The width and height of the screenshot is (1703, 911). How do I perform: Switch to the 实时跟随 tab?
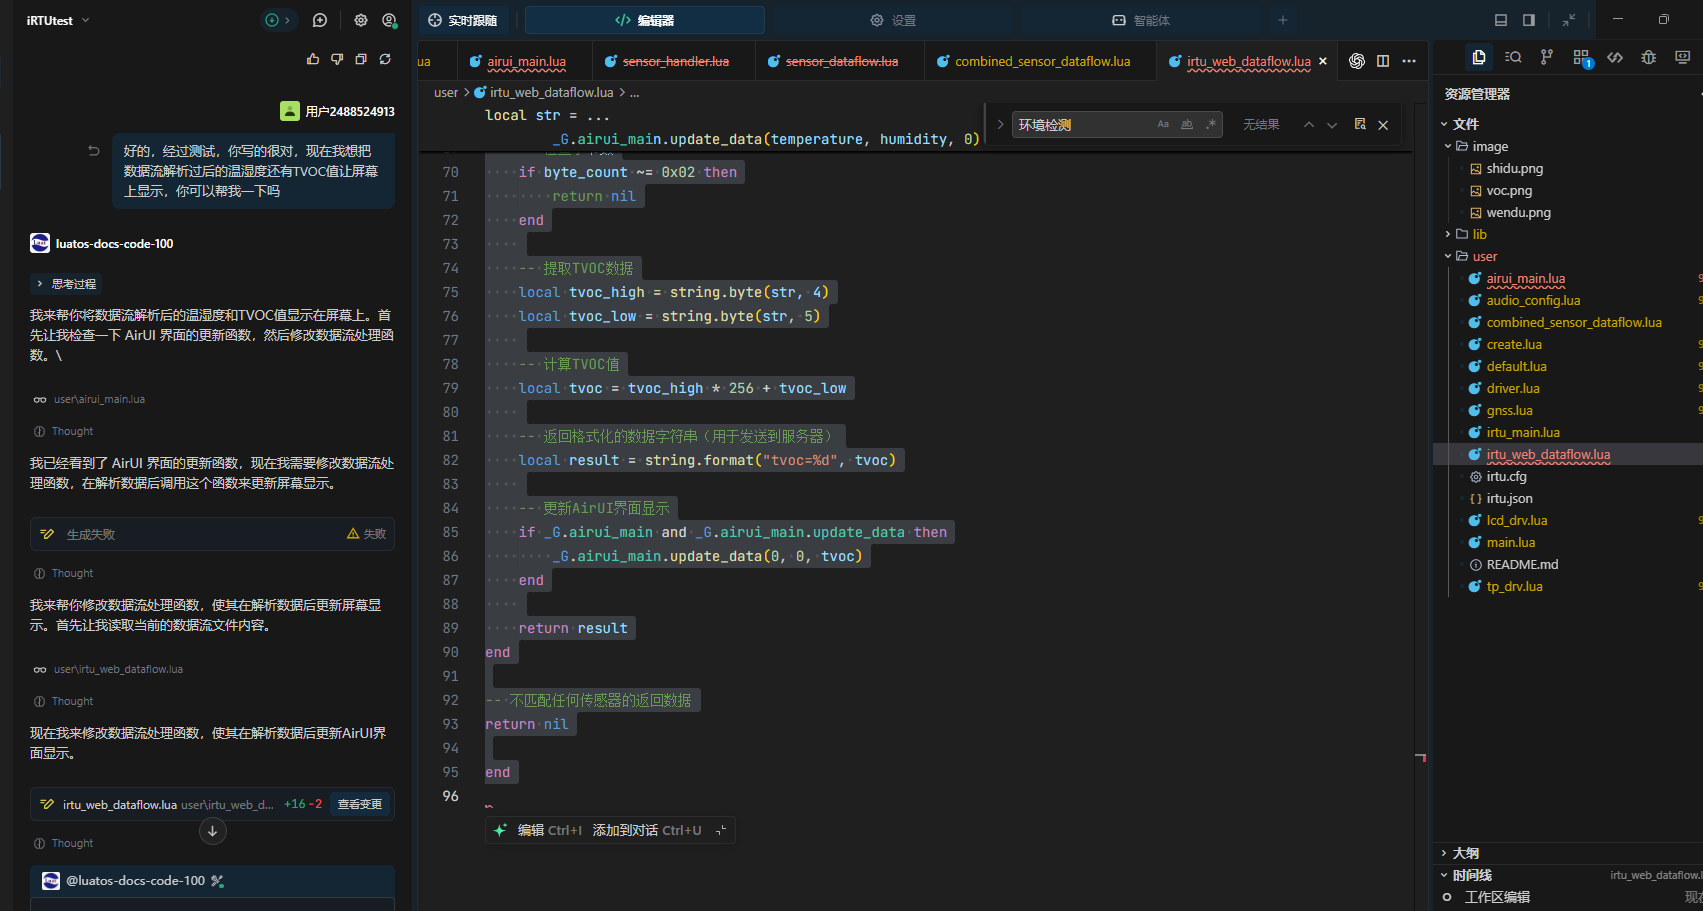pyautogui.click(x=463, y=20)
